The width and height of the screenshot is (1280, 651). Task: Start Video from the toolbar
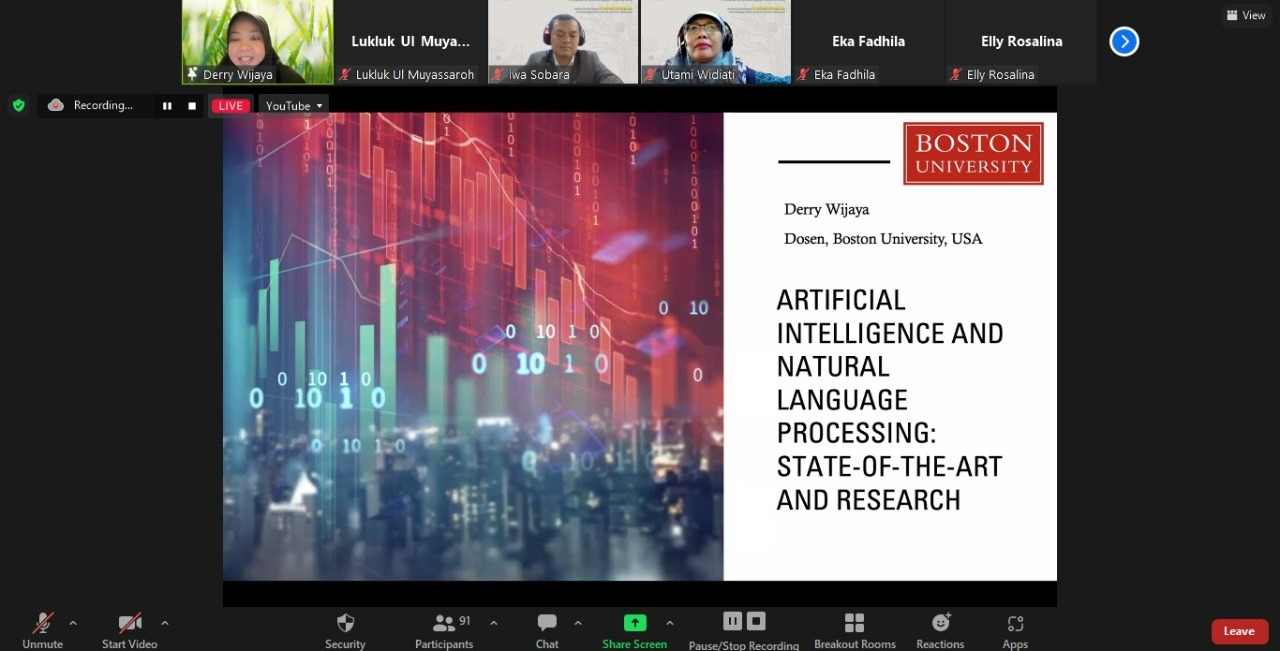click(x=130, y=631)
